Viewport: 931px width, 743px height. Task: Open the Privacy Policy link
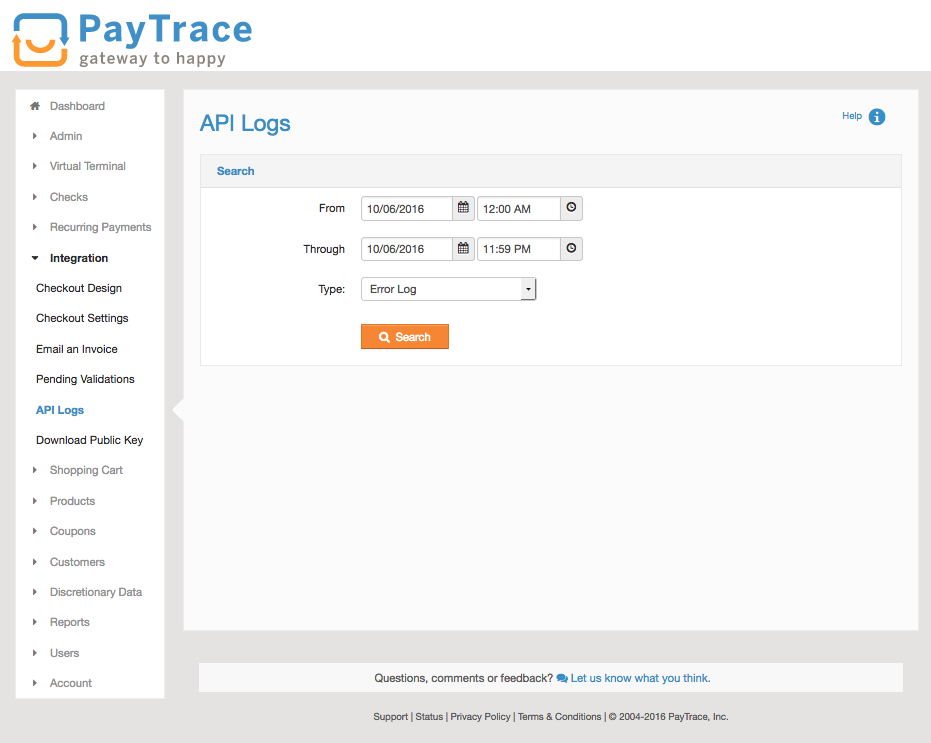tap(480, 716)
